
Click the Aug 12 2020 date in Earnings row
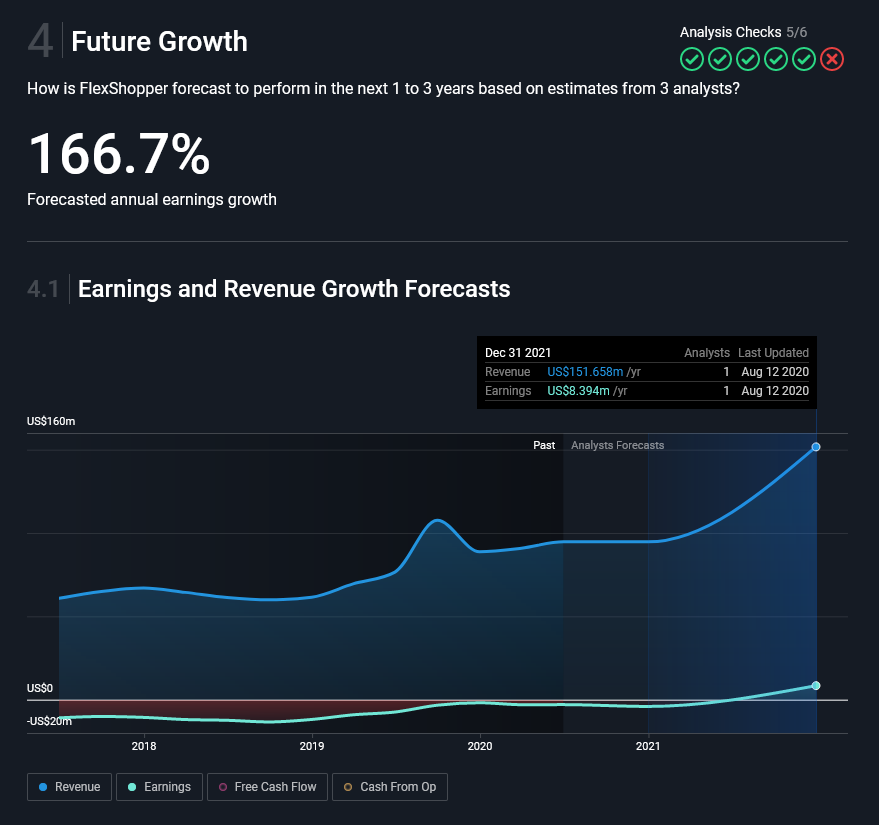pyautogui.click(x=775, y=391)
